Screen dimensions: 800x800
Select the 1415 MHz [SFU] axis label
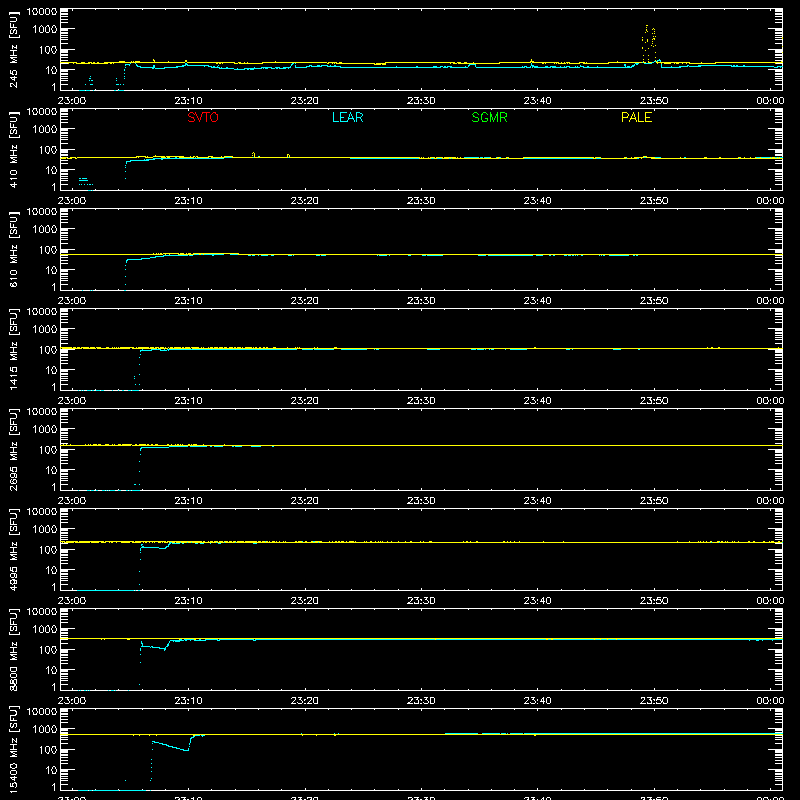(x=14, y=349)
